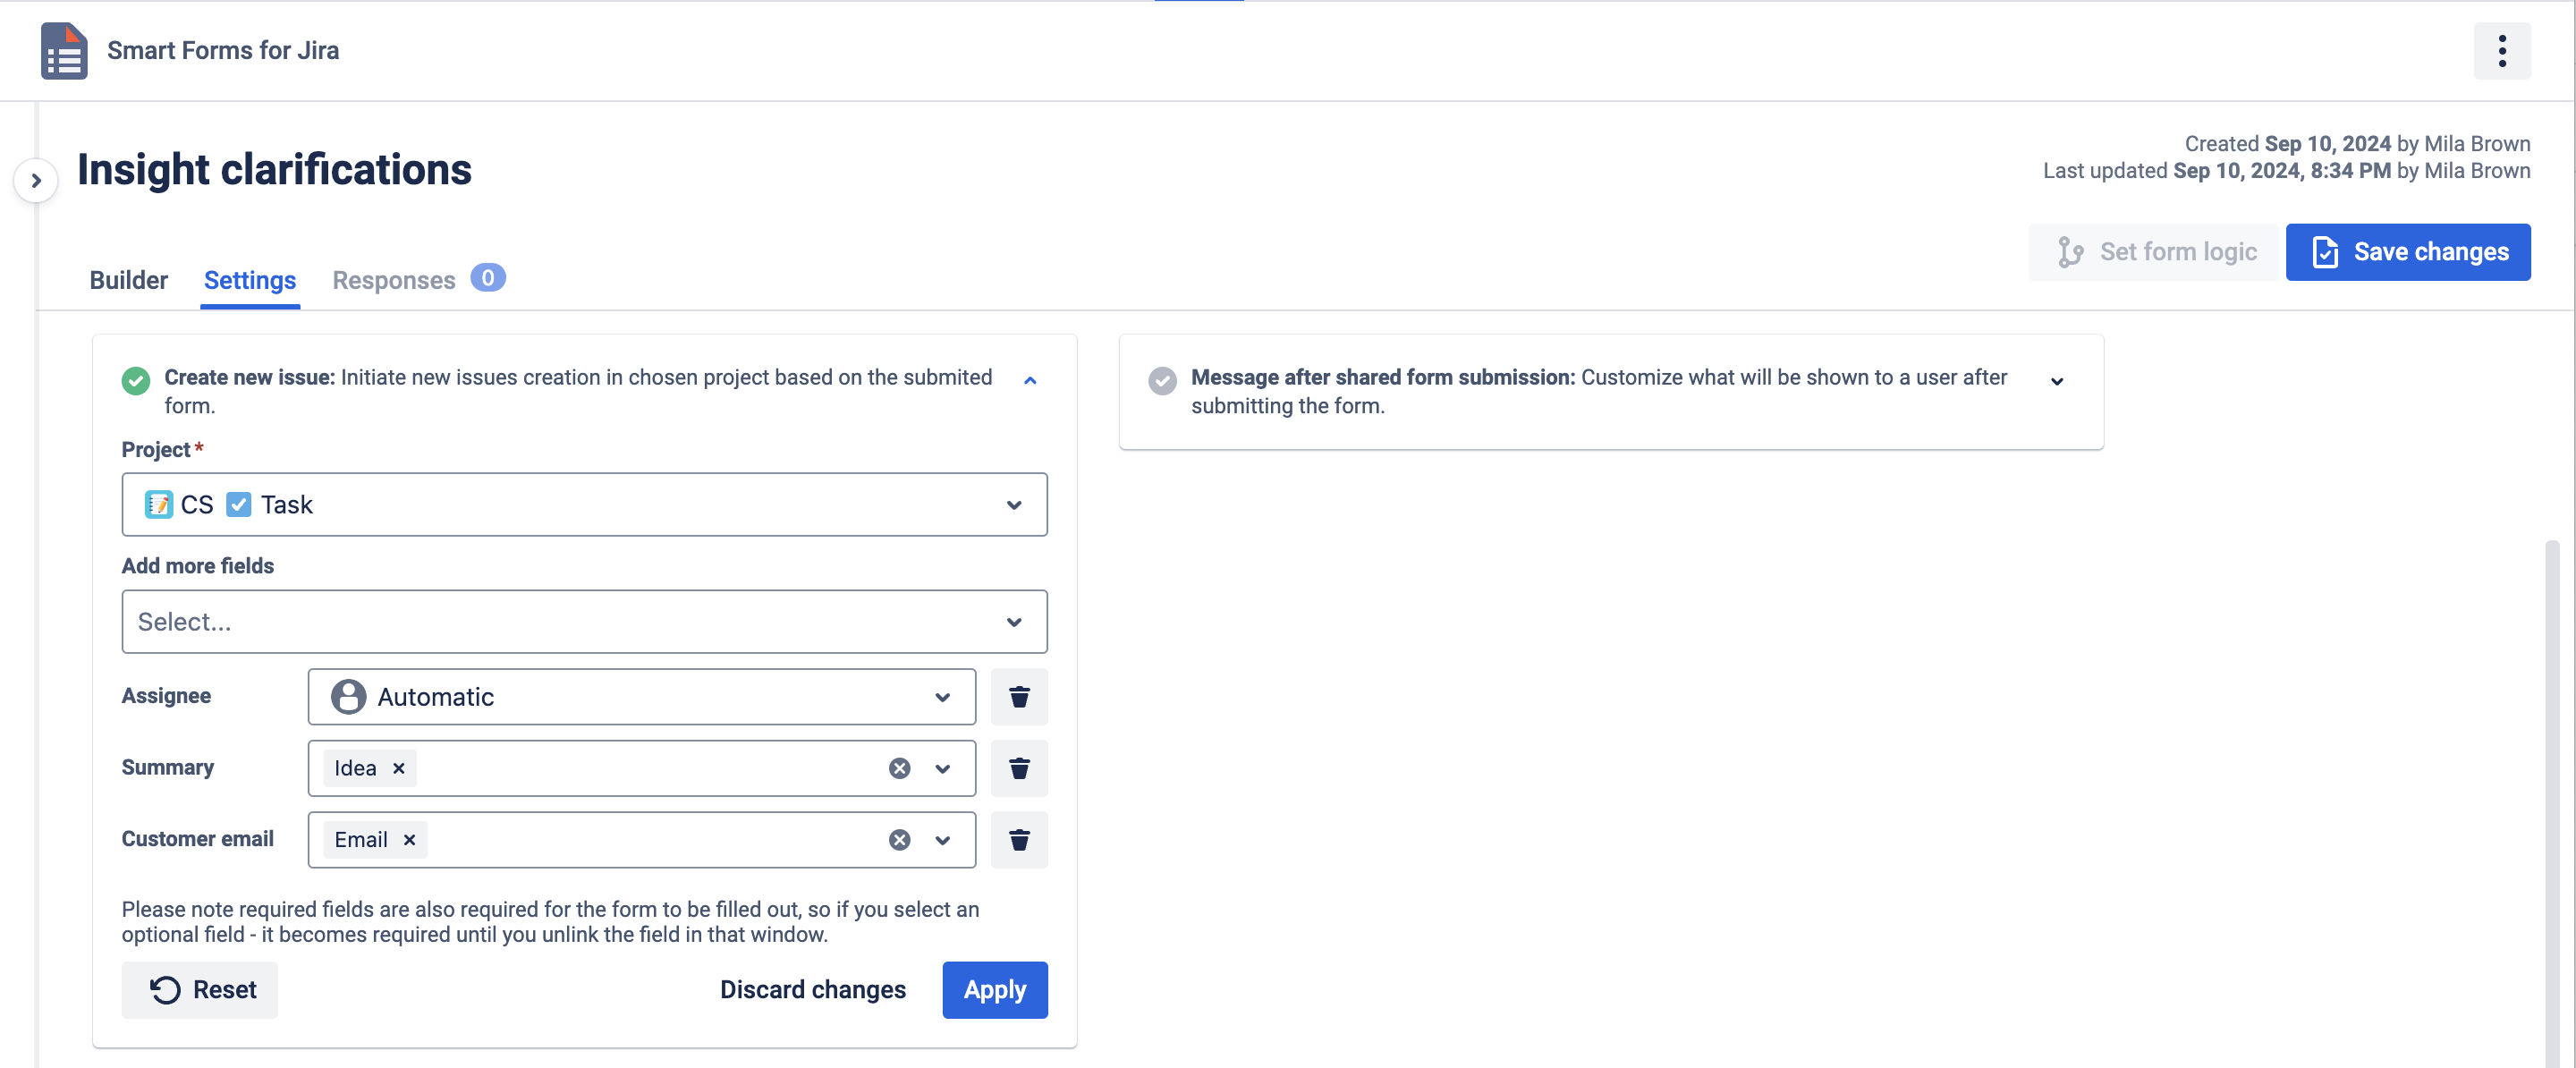The width and height of the screenshot is (2576, 1068).
Task: Expand the left sidebar panel
Action: [x=36, y=181]
